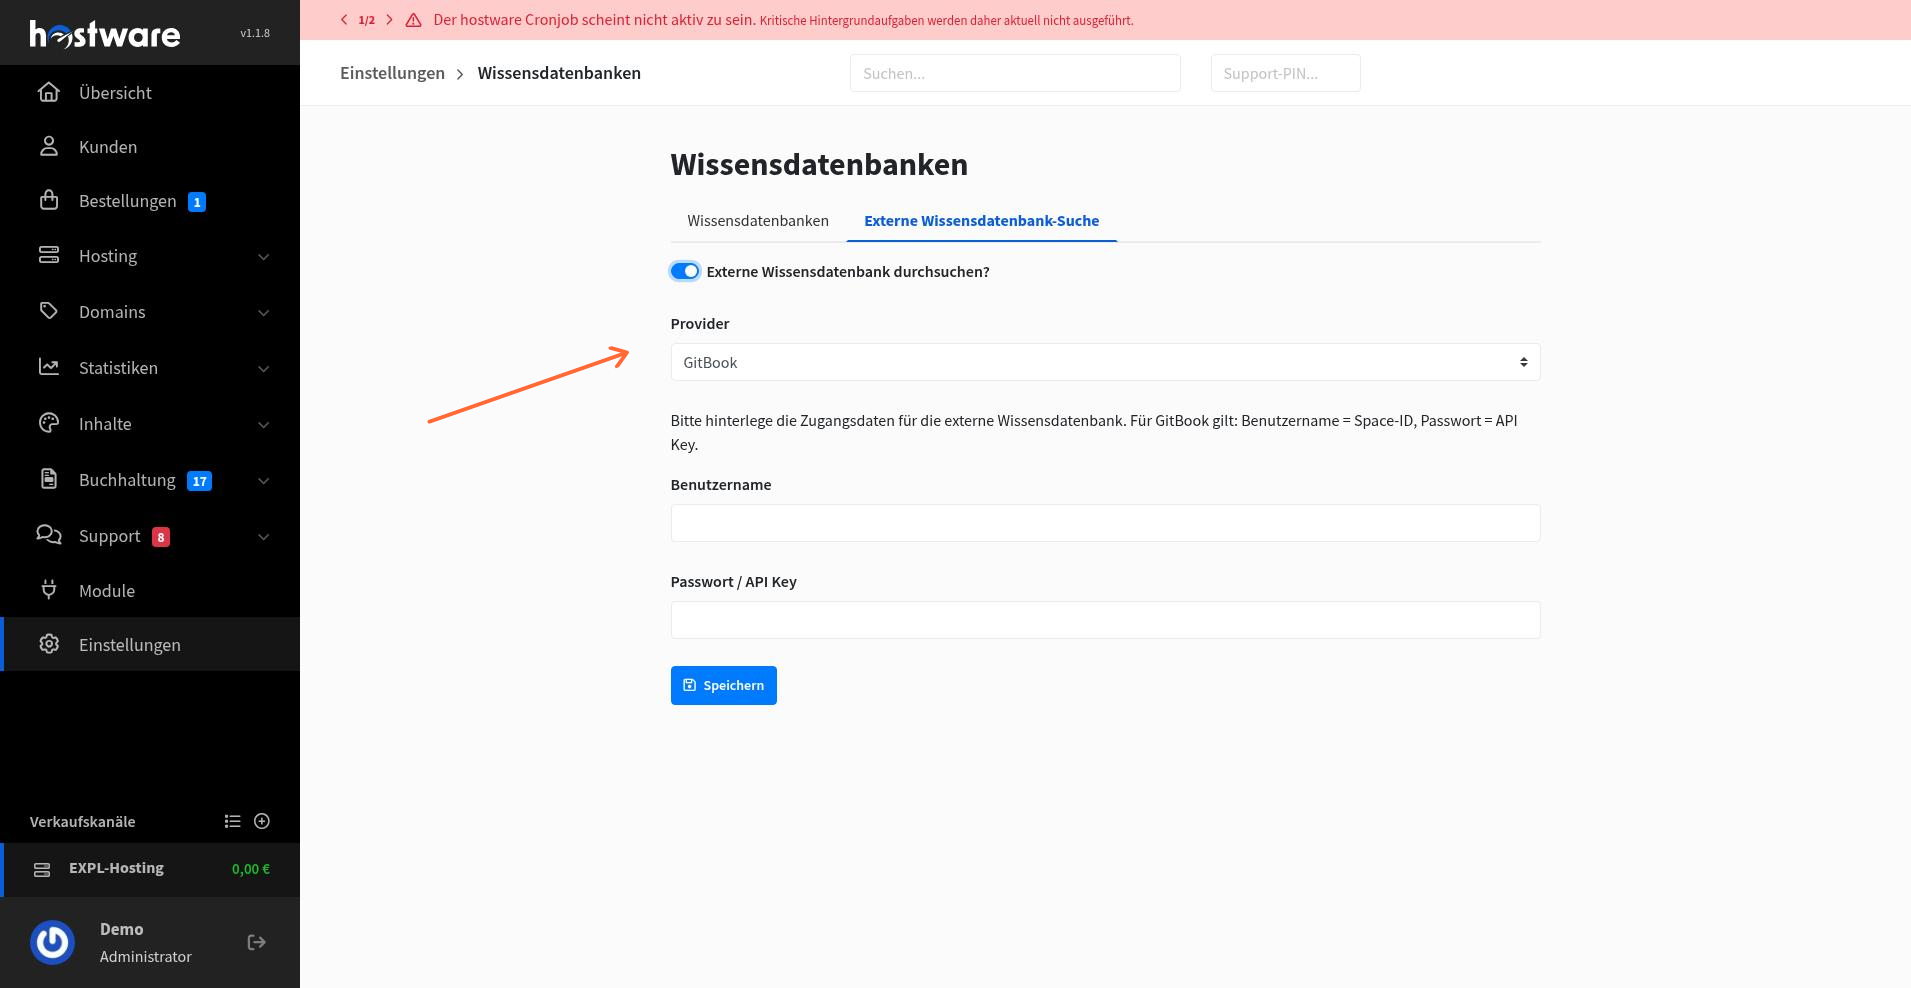Click the Hosting server icon
The width and height of the screenshot is (1911, 988).
pyautogui.click(x=49, y=255)
